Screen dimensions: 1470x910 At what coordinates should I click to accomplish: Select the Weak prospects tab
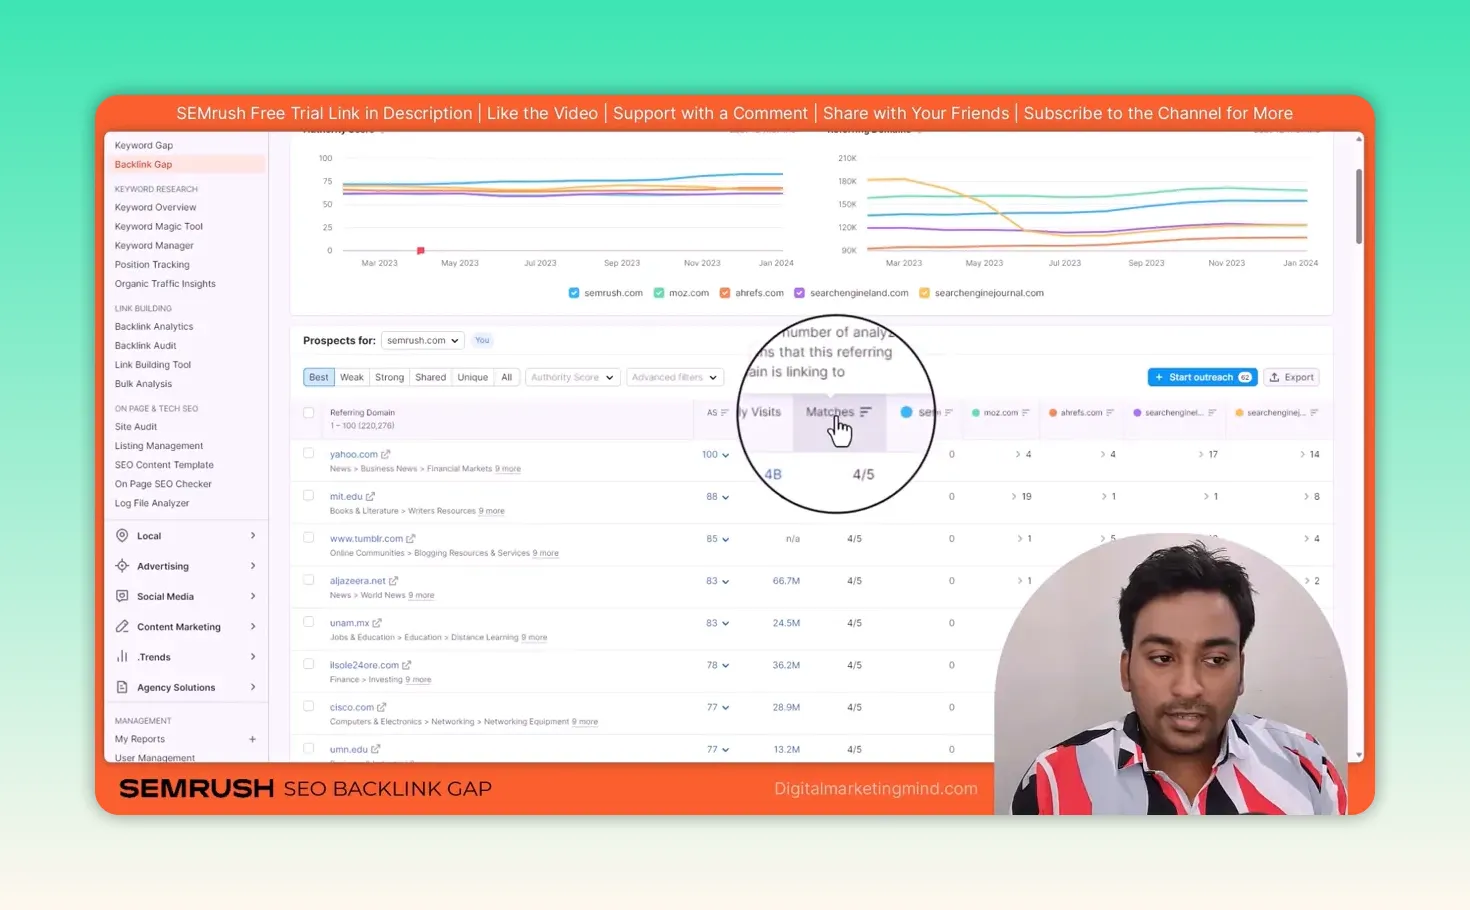tap(351, 377)
